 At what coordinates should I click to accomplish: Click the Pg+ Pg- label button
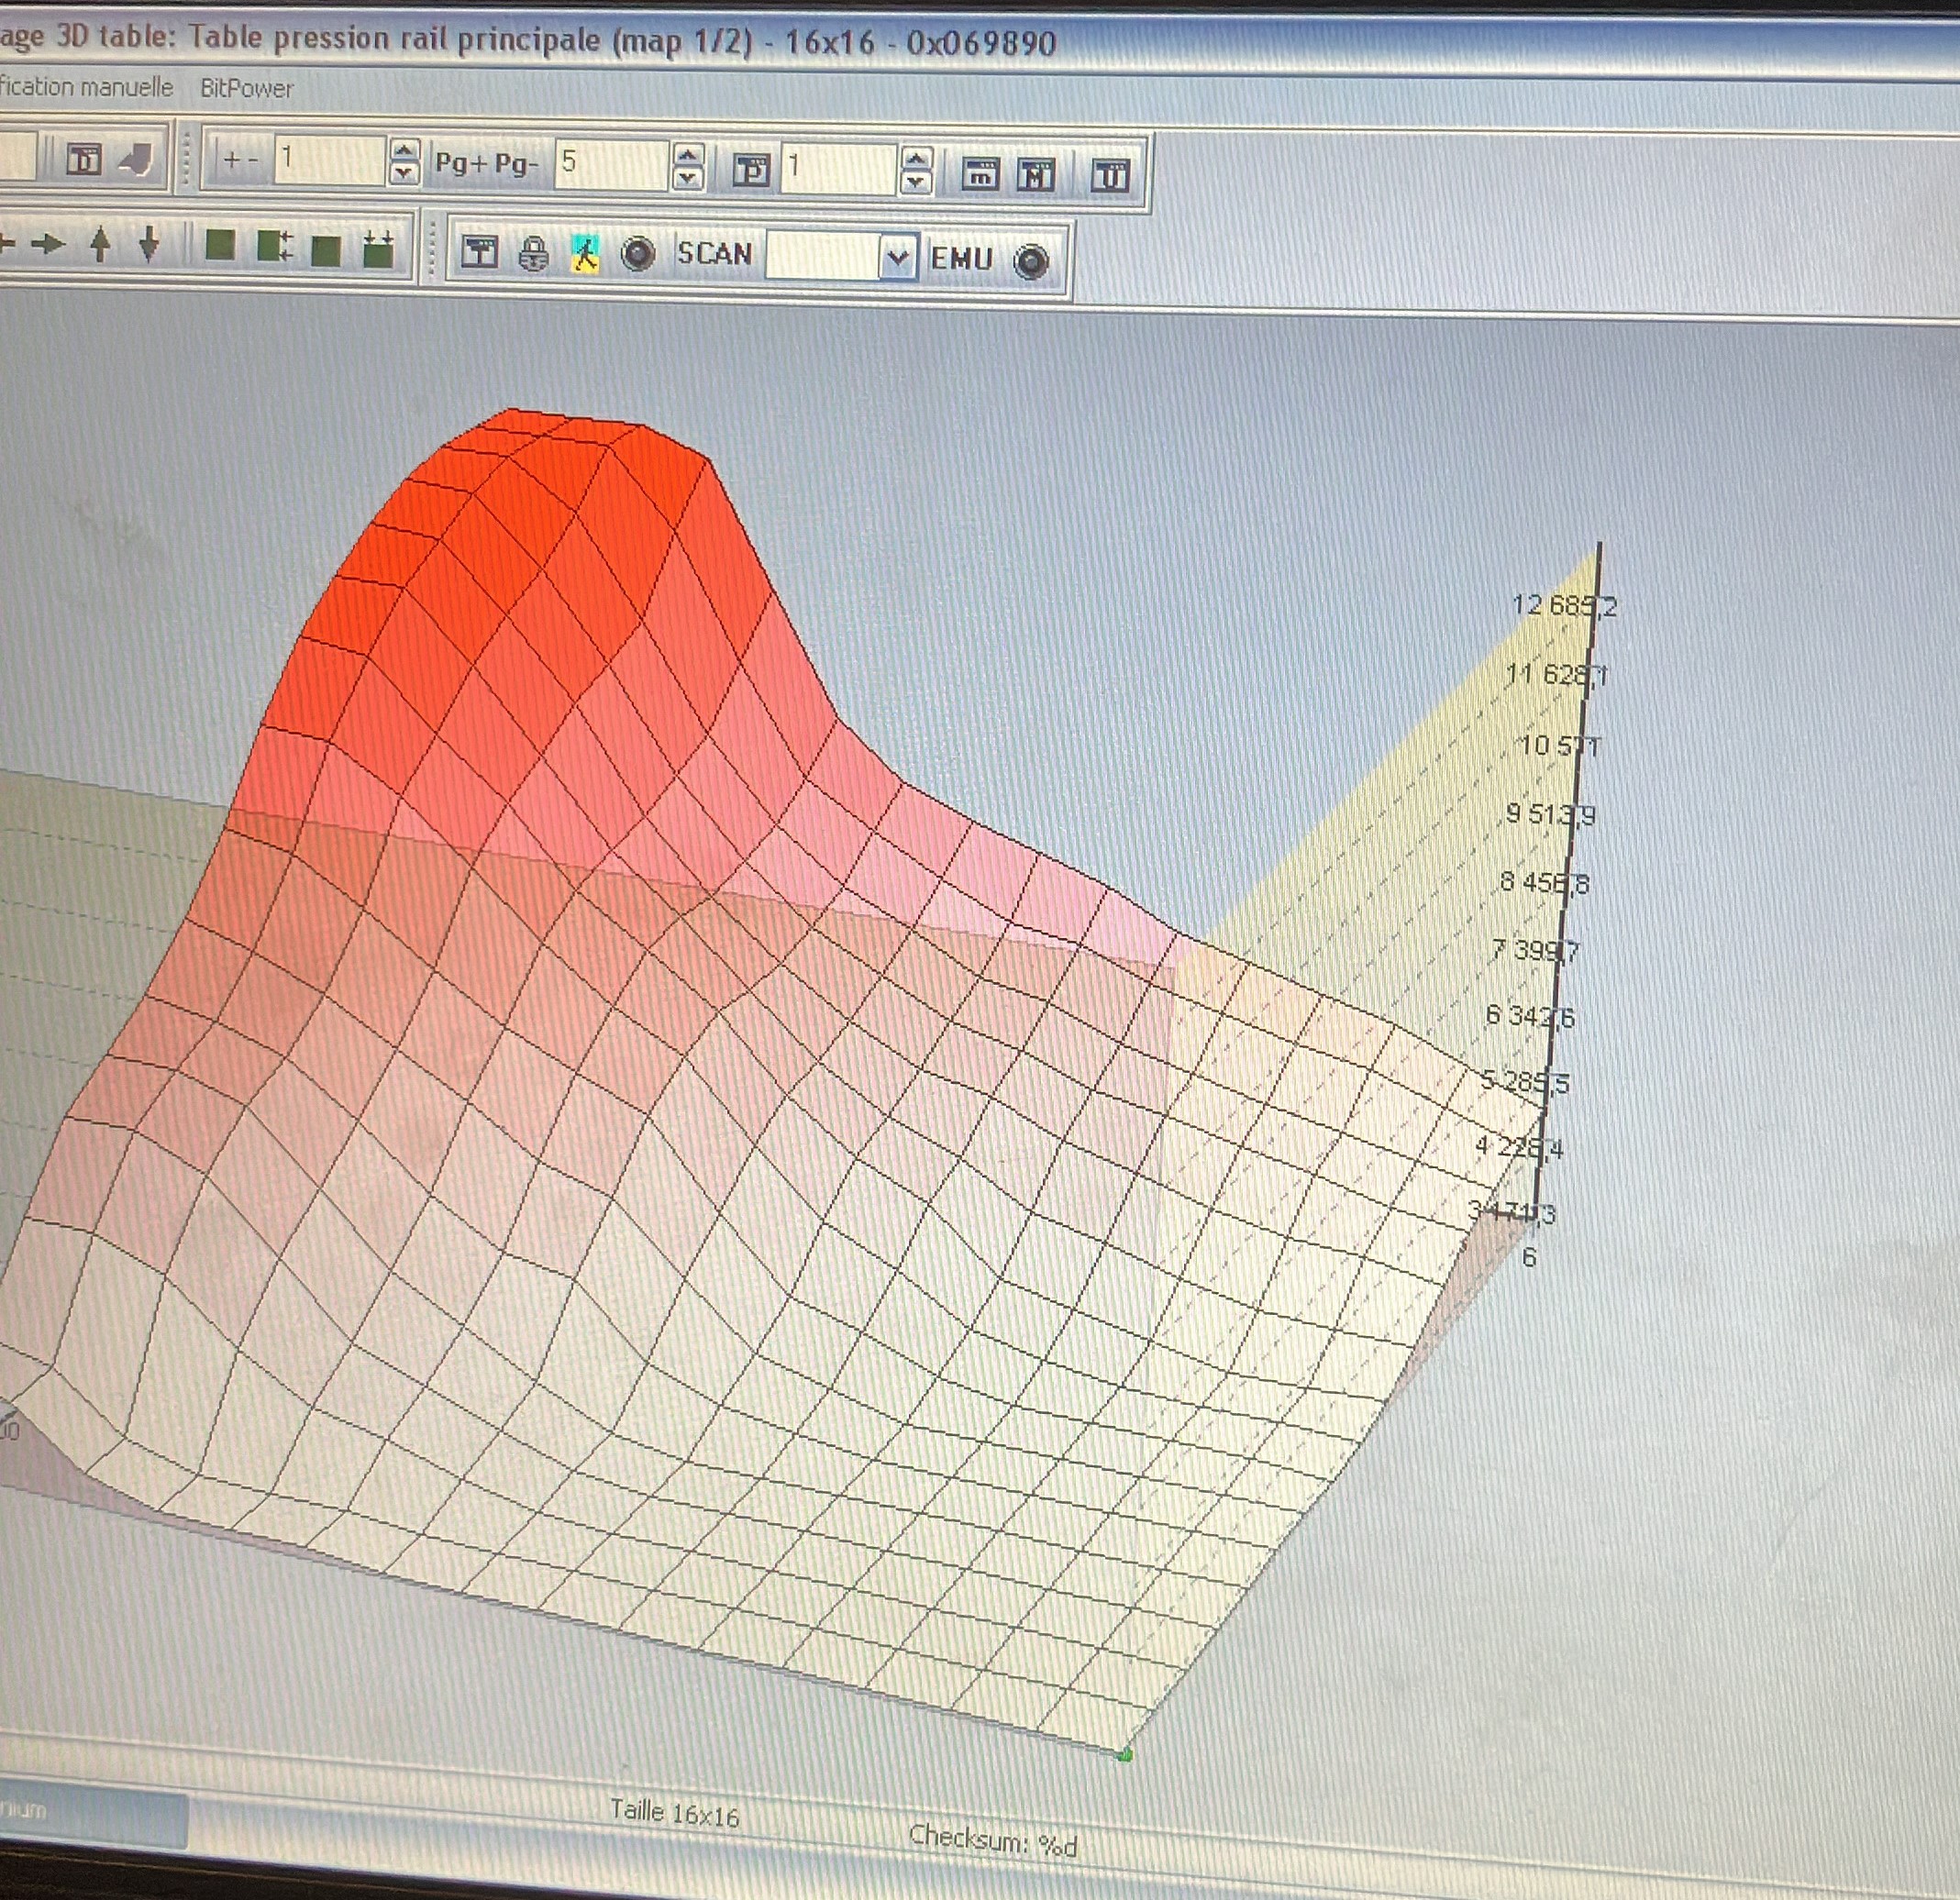pos(486,162)
